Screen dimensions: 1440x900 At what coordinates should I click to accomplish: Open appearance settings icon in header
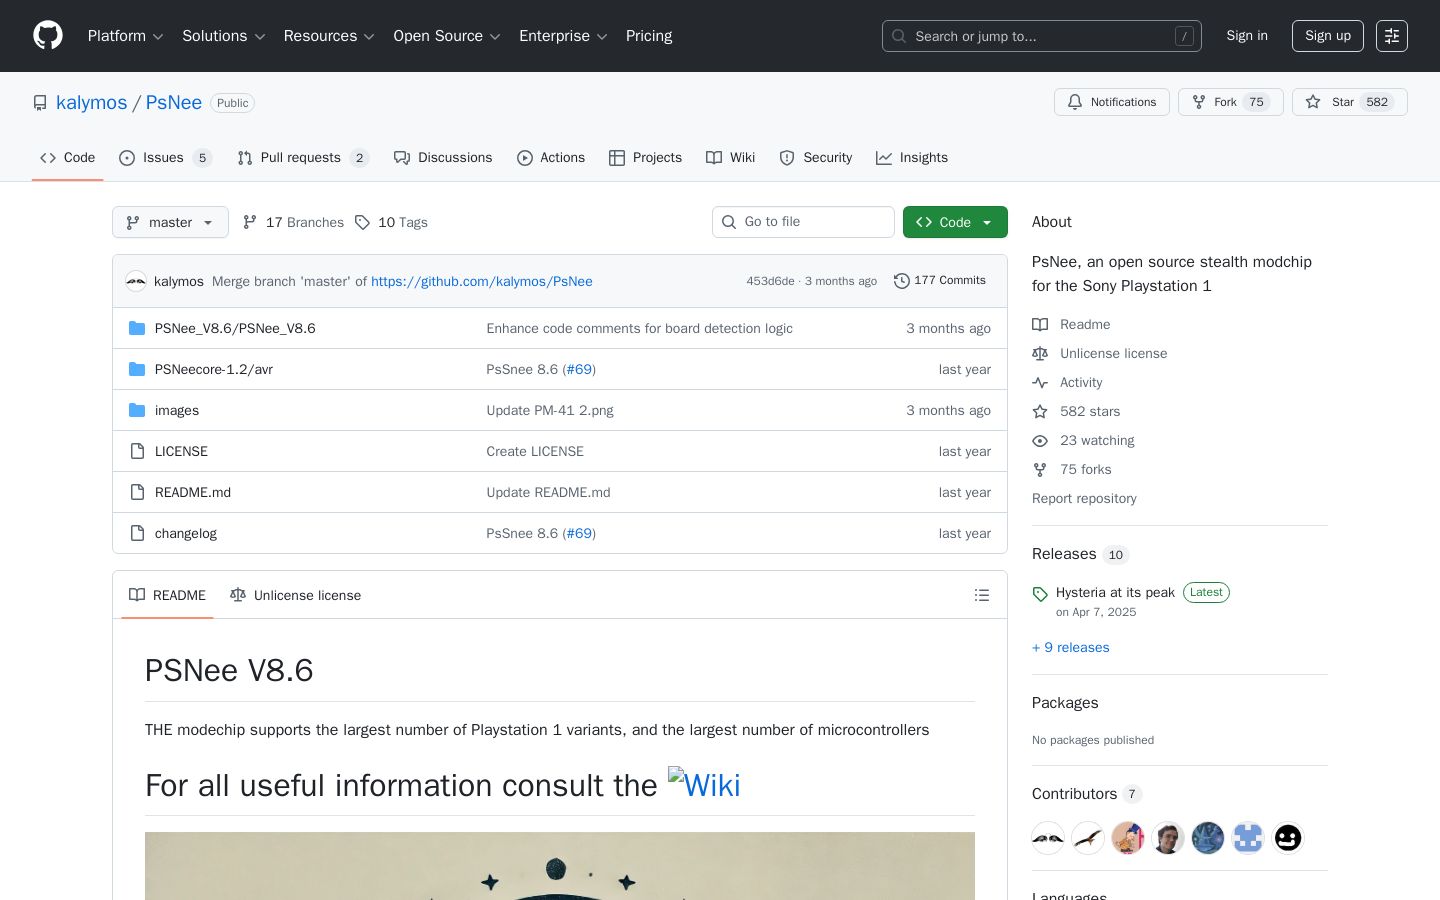pyautogui.click(x=1392, y=36)
